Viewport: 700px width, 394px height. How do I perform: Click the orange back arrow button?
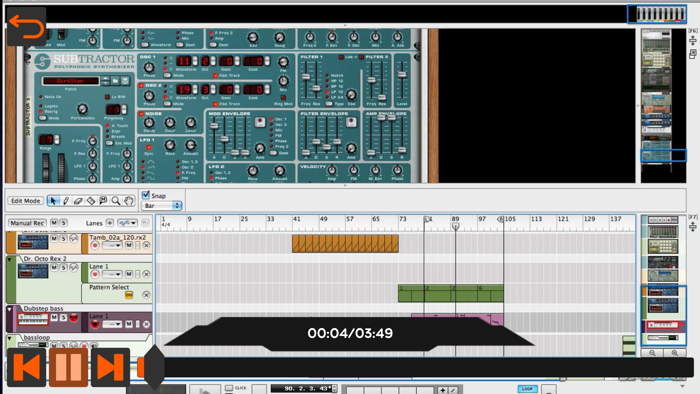pos(26,26)
